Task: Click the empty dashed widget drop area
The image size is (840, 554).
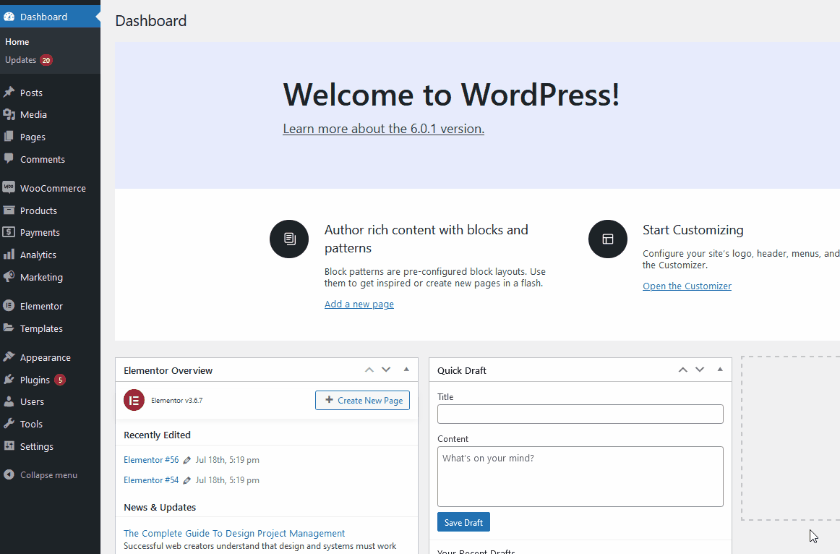Action: [791, 438]
